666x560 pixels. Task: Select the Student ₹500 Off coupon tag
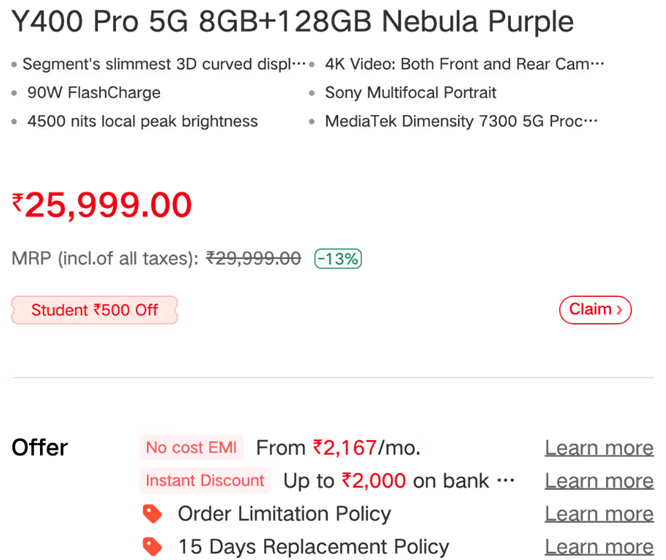(94, 310)
